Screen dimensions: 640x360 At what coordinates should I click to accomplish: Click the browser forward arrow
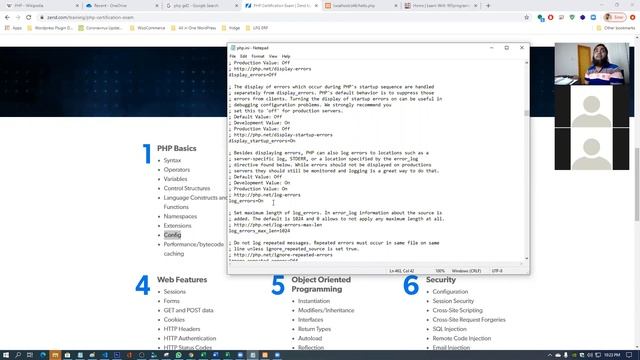(18, 18)
